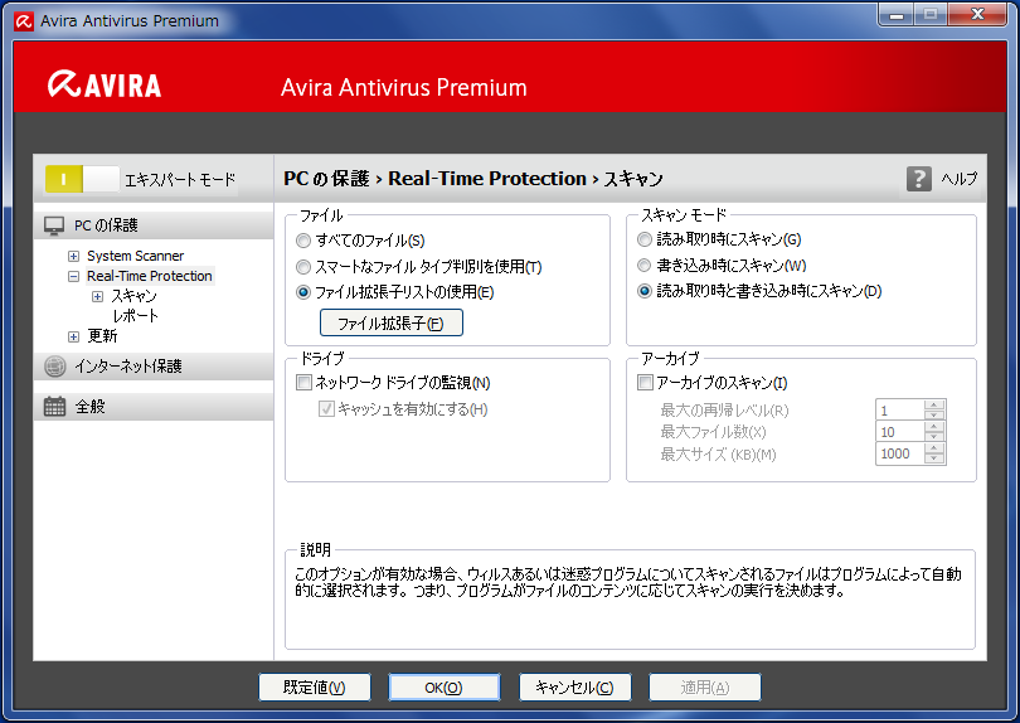1020x723 pixels.
Task: Click the キャンセル(C) button
Action: coord(574,687)
